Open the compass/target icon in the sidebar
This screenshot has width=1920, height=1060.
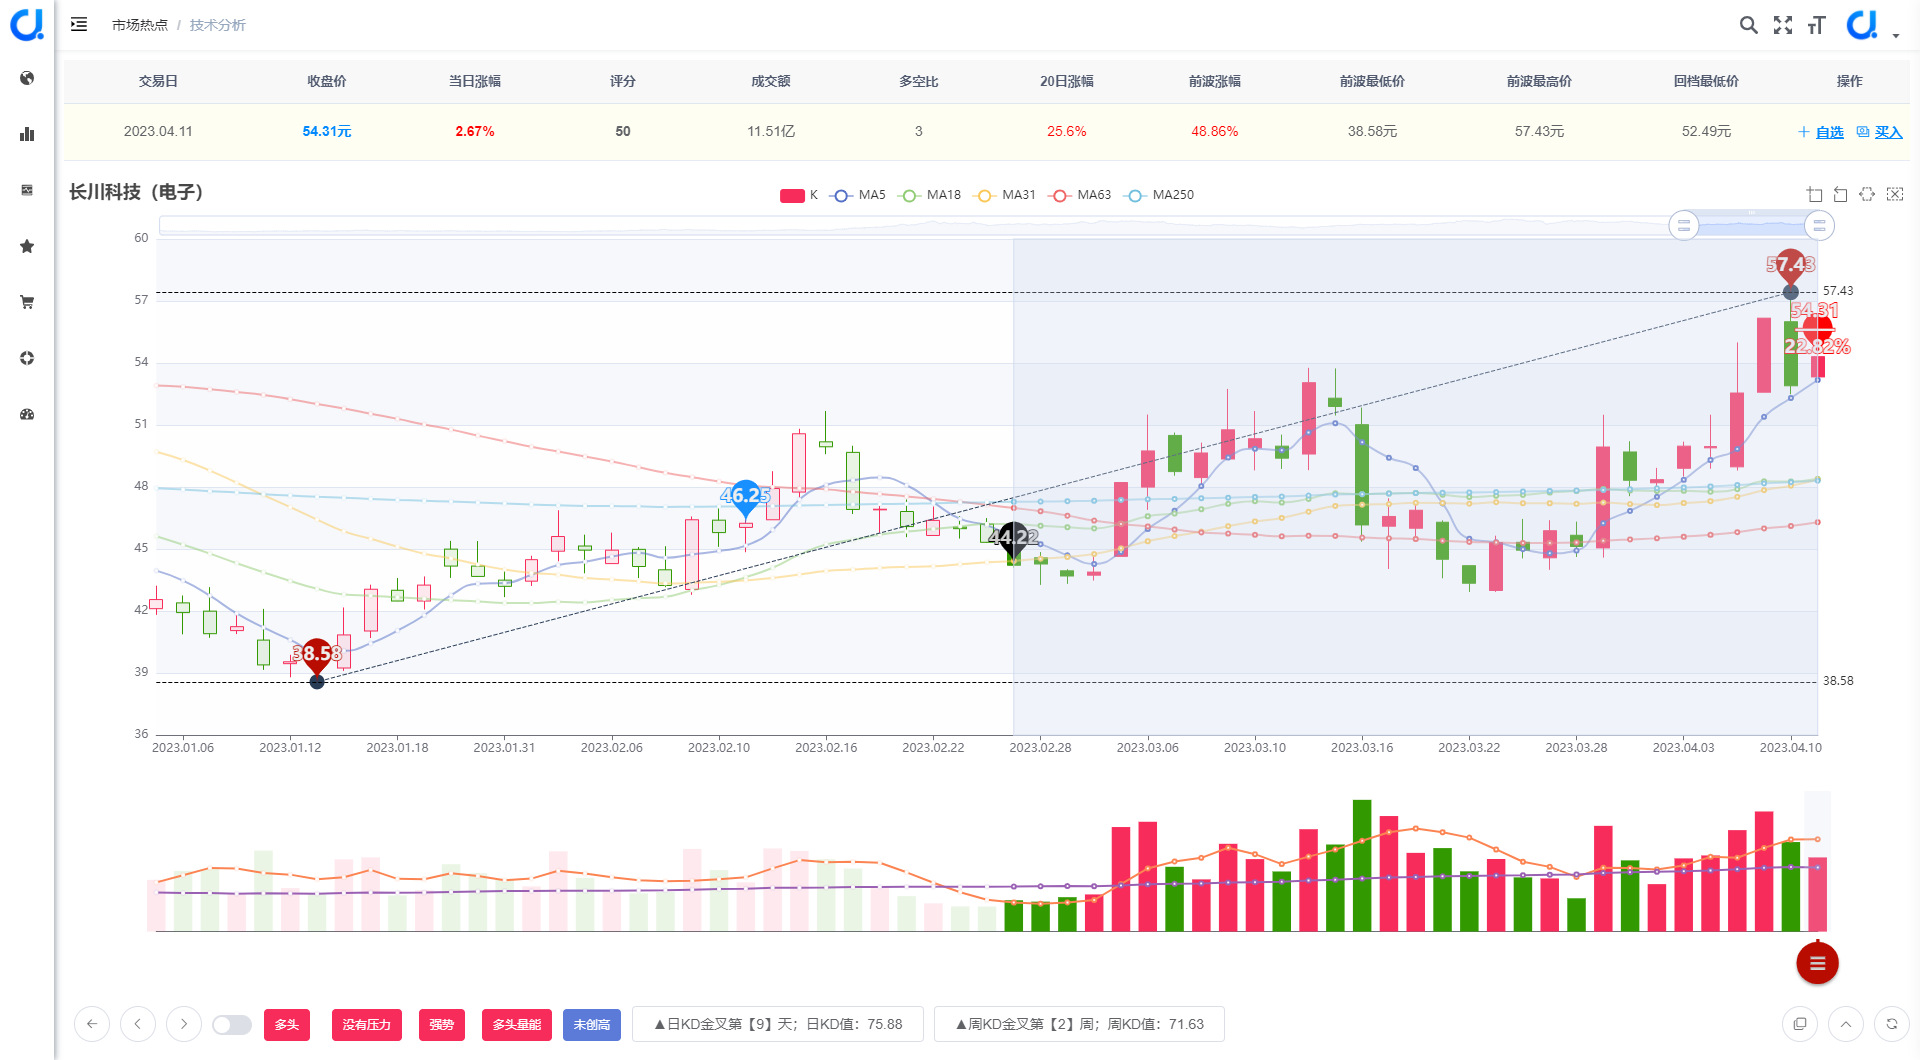pyautogui.click(x=27, y=358)
